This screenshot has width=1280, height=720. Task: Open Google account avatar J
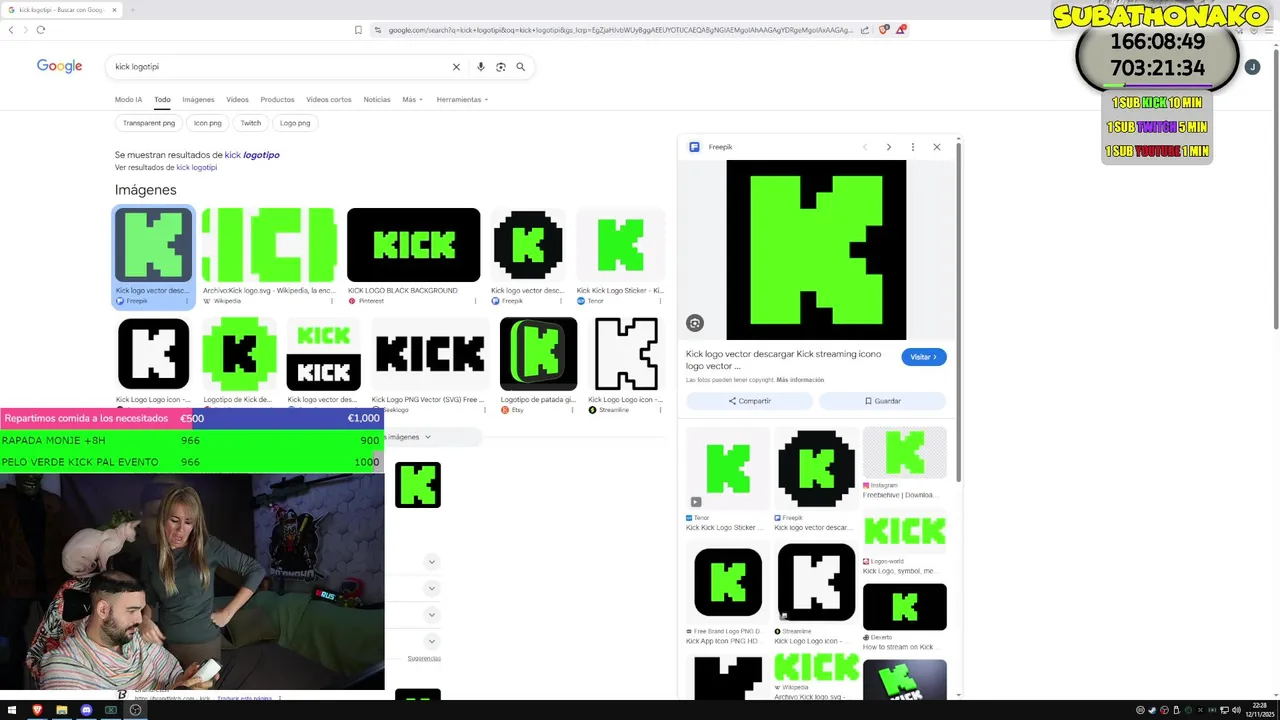point(1252,67)
